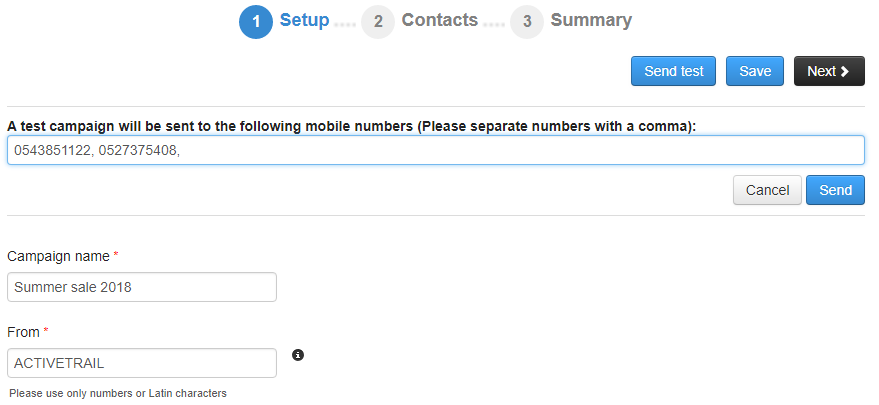Click the step 3 circle icon
The width and height of the screenshot is (879, 405).
coord(527,21)
